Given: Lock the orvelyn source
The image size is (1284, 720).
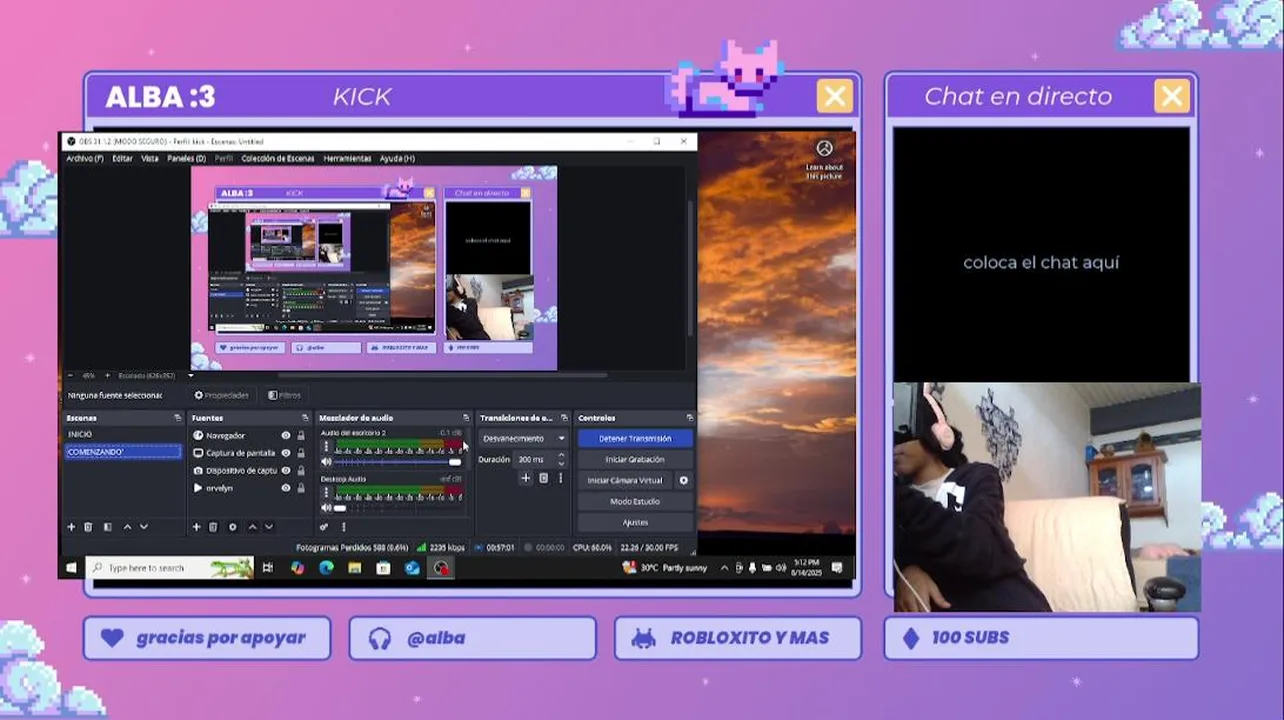Looking at the screenshot, I should [301, 488].
